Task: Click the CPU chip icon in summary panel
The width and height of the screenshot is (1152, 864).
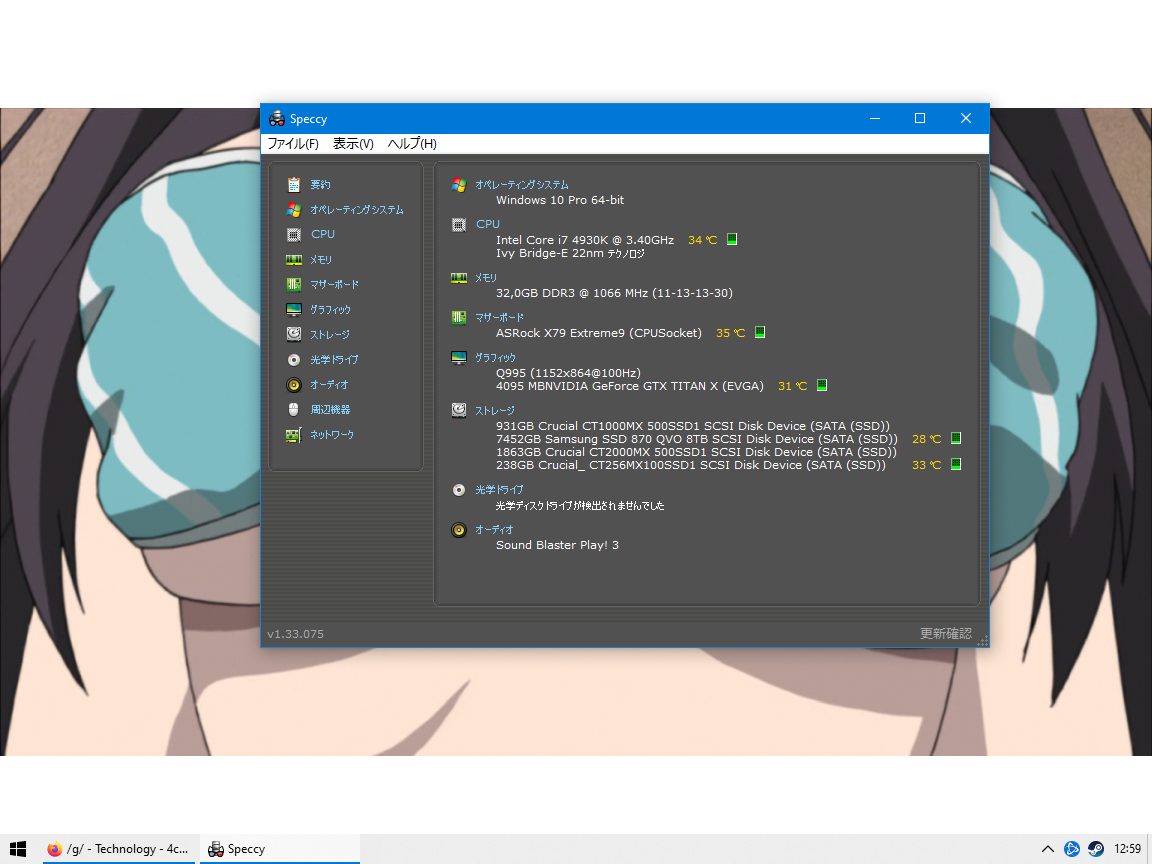Action: pyautogui.click(x=459, y=225)
